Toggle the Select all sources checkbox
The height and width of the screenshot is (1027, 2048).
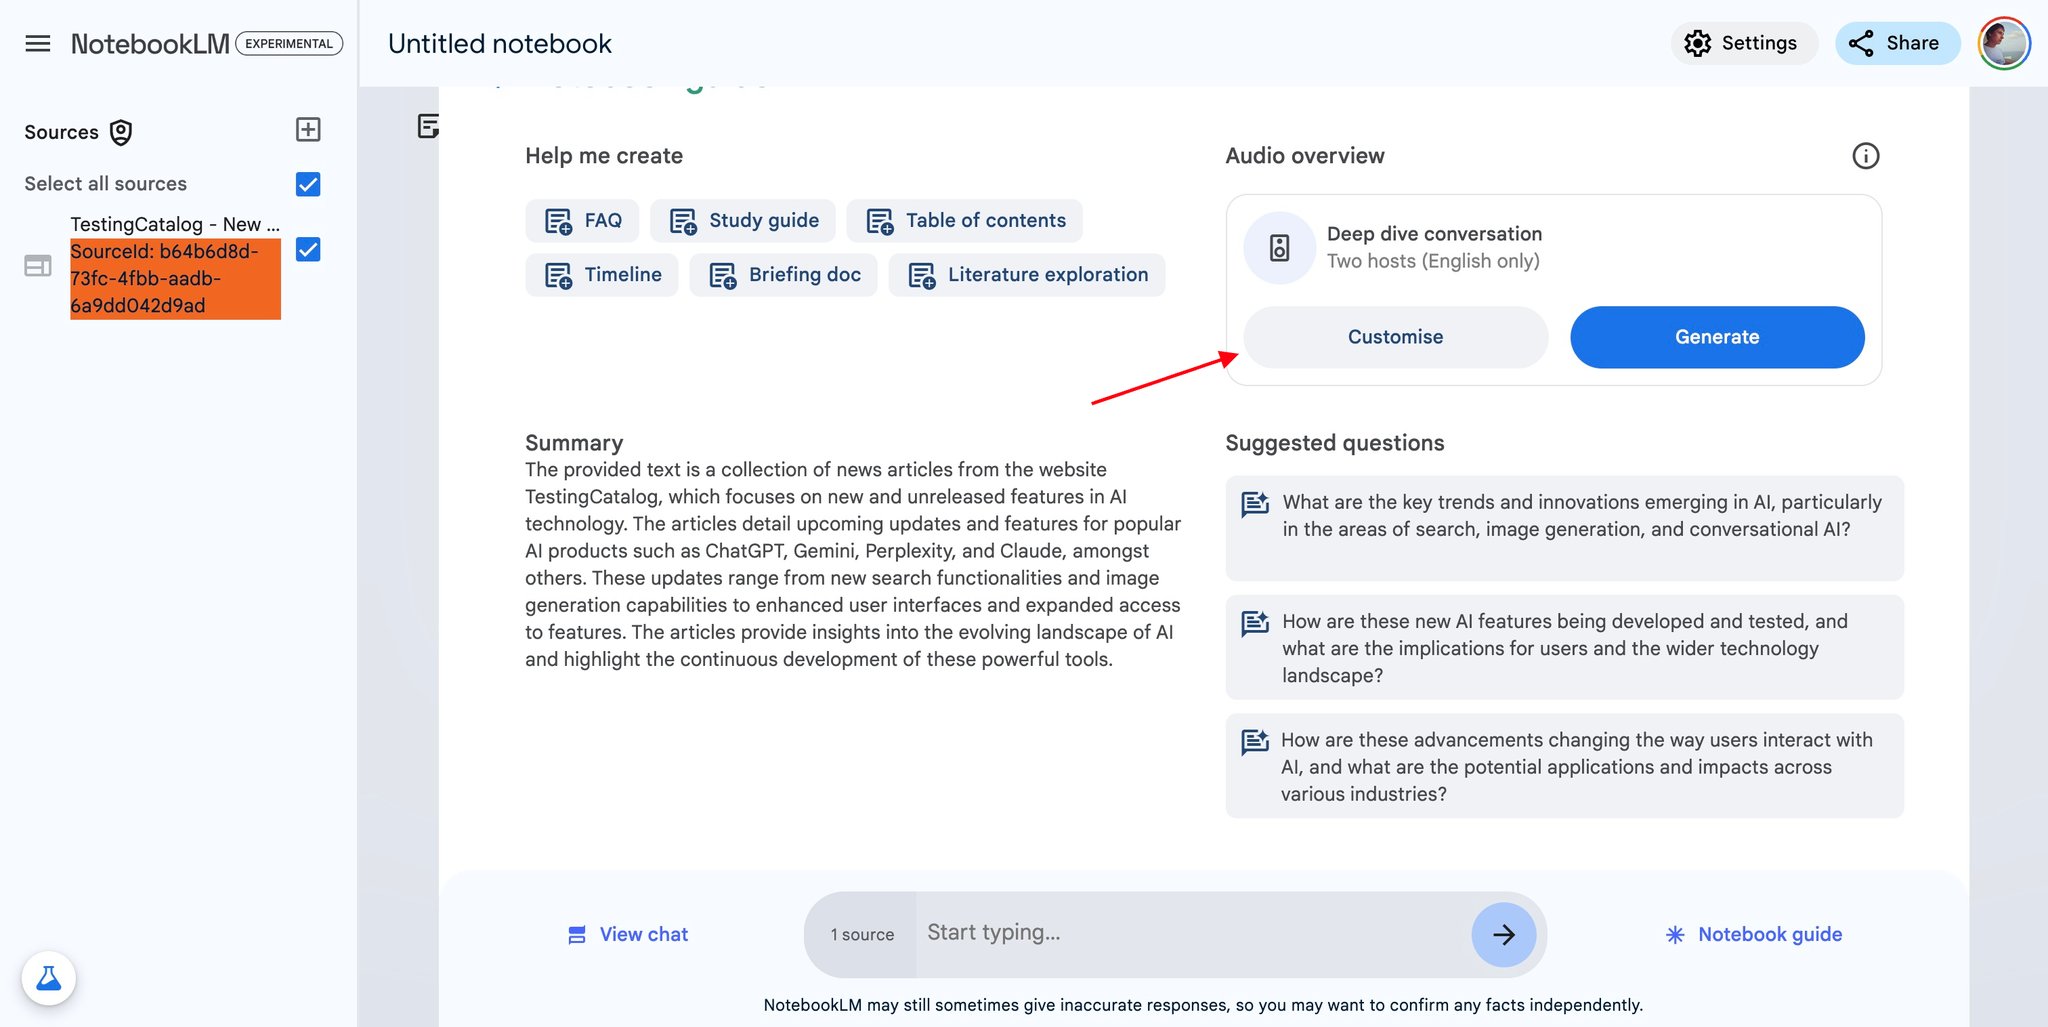click(308, 184)
